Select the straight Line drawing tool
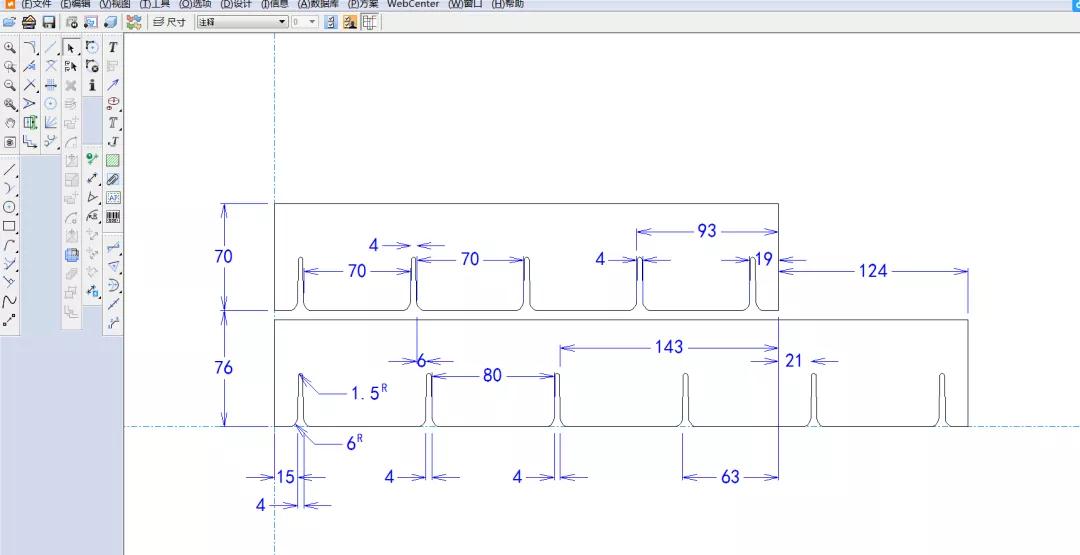 pyautogui.click(x=10, y=169)
